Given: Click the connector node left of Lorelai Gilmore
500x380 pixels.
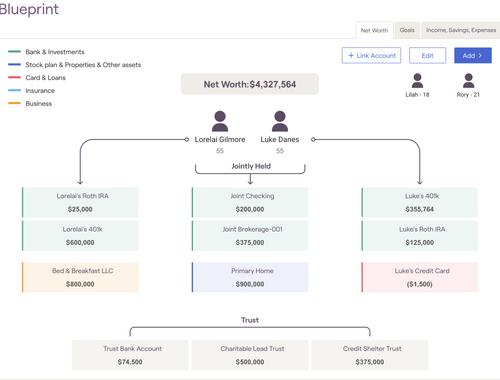Looking at the screenshot, I should pos(187,139).
